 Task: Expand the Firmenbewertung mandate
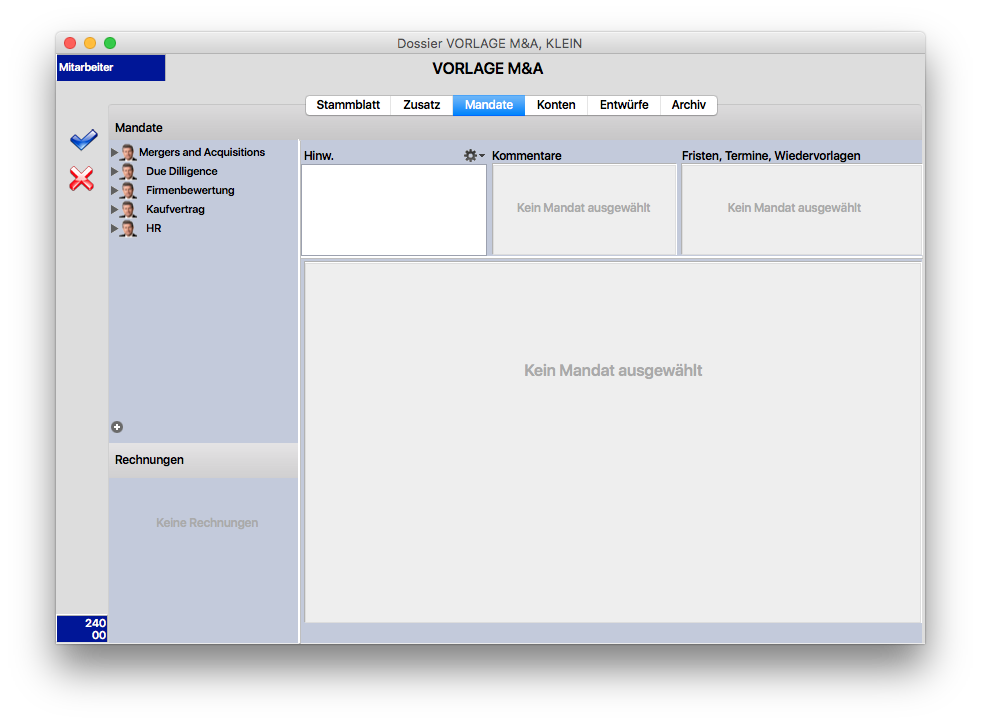[x=114, y=190]
